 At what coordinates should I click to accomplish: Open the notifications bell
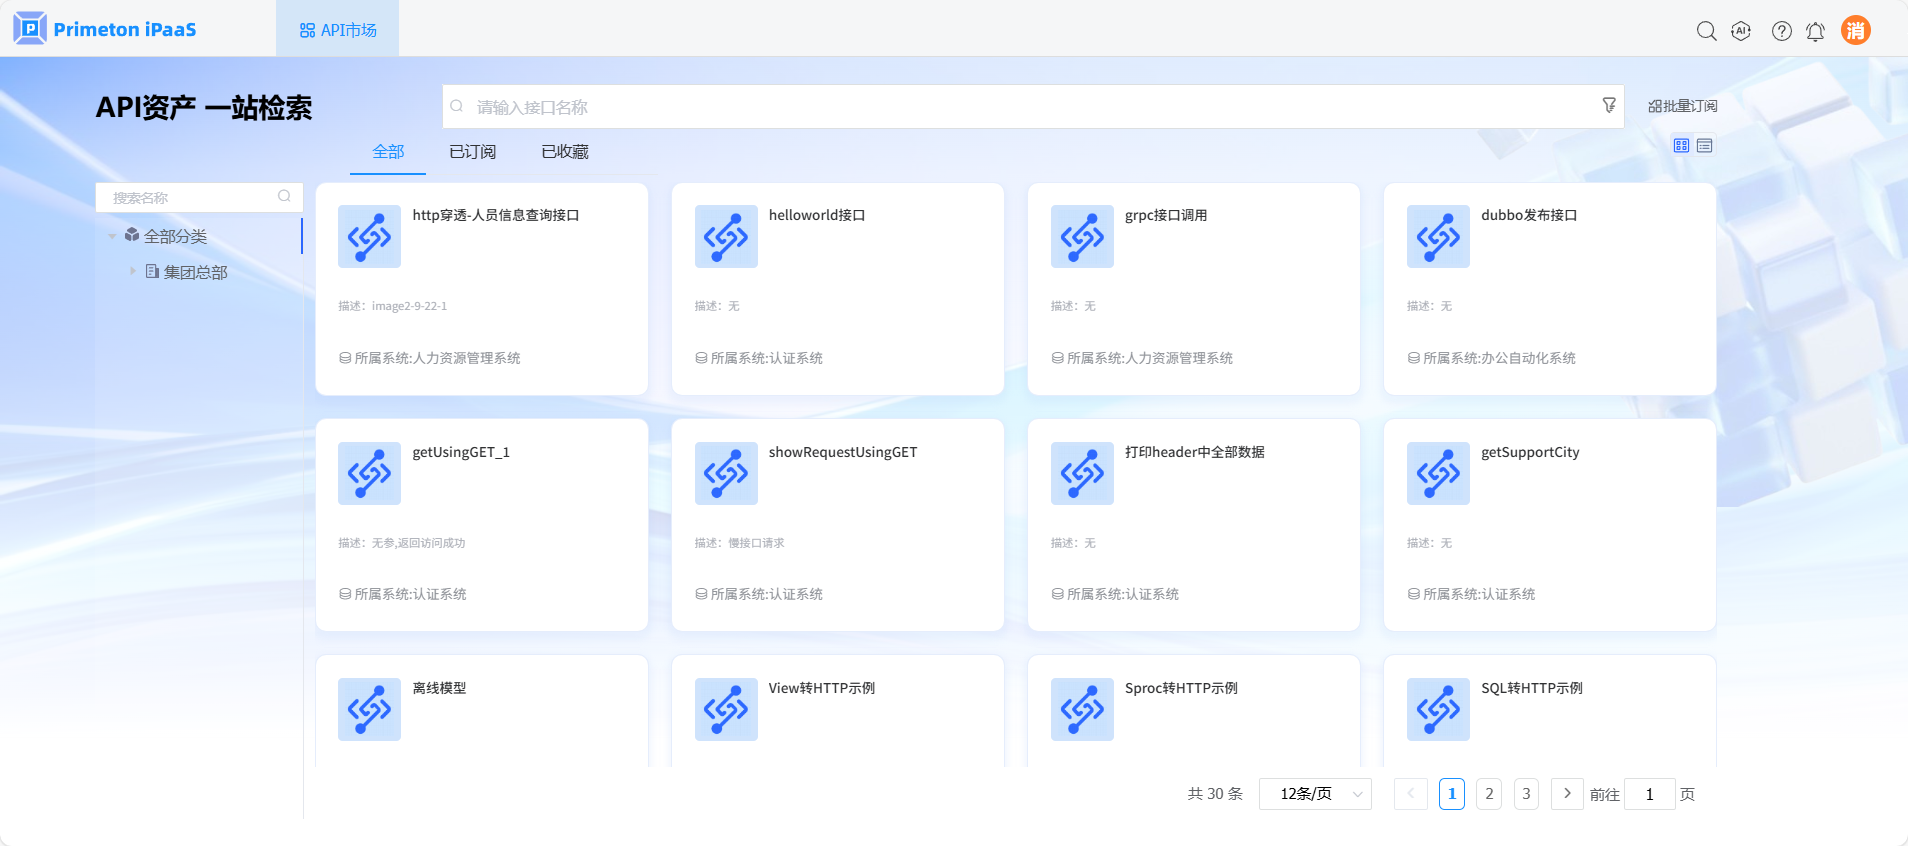pyautogui.click(x=1815, y=32)
